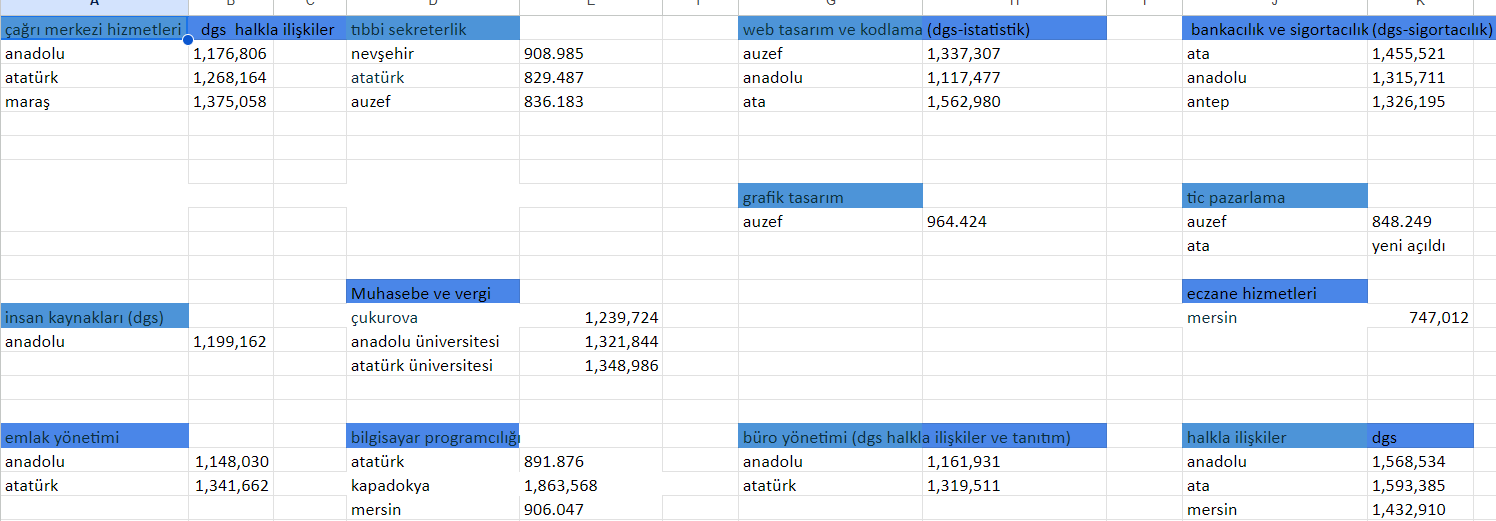The width and height of the screenshot is (1496, 521).
Task: Click the cell with 1,593,385
Action: [1420, 485]
